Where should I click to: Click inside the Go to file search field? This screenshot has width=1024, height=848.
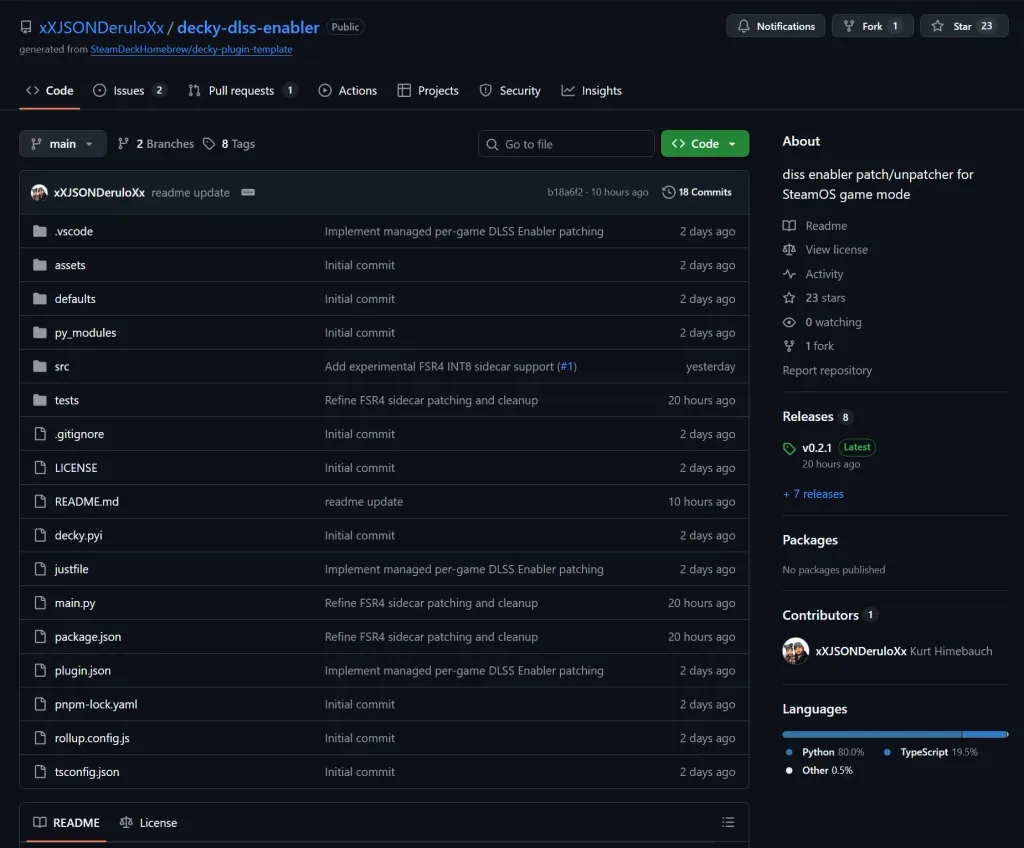[566, 143]
